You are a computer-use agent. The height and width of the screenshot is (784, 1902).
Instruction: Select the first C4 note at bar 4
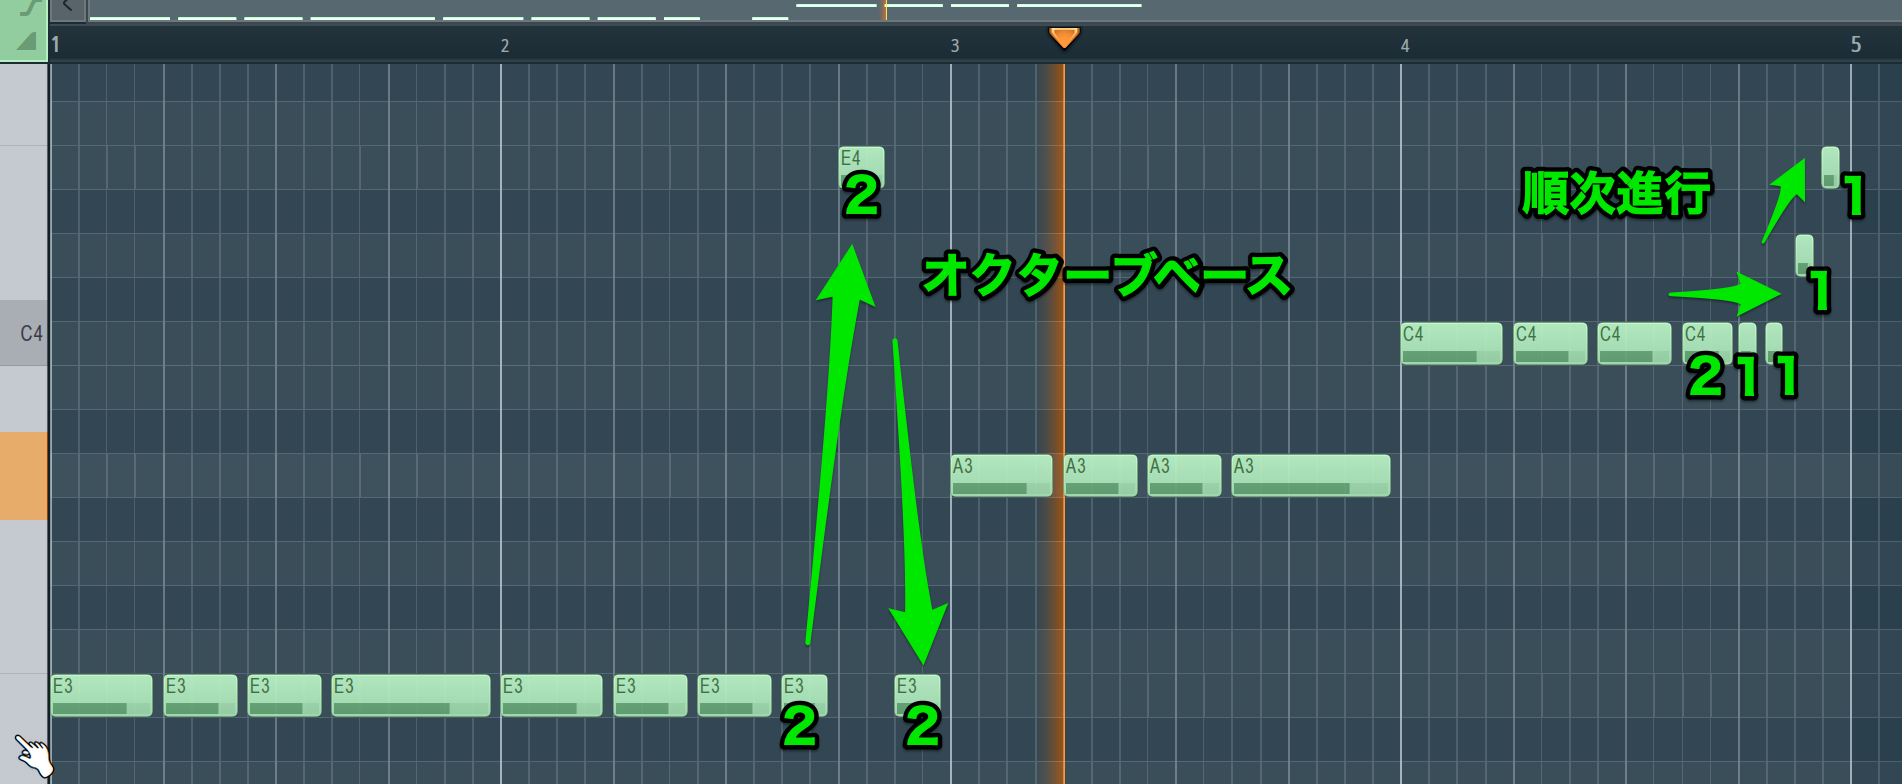tap(1452, 343)
